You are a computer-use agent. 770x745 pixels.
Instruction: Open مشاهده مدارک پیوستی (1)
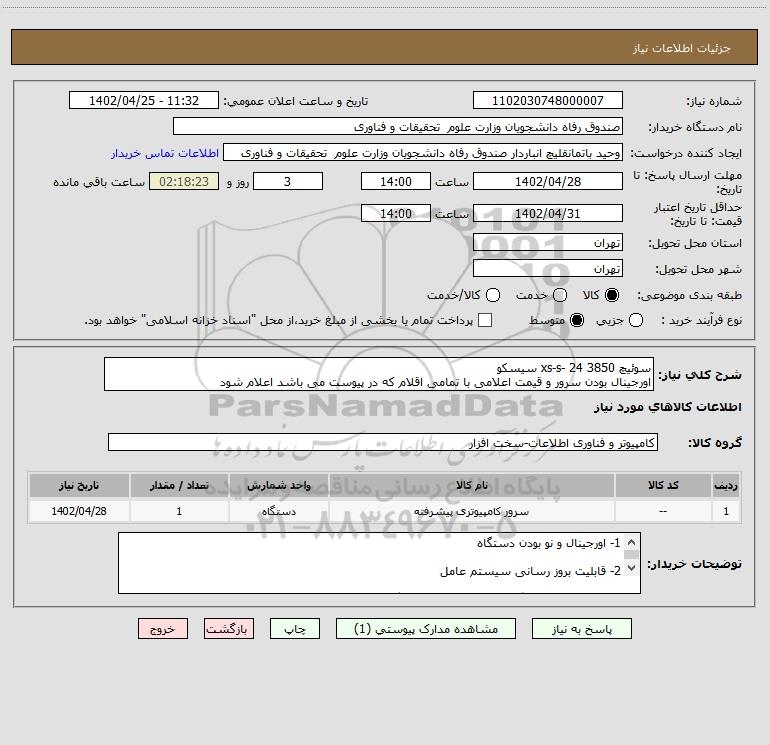(x=426, y=629)
